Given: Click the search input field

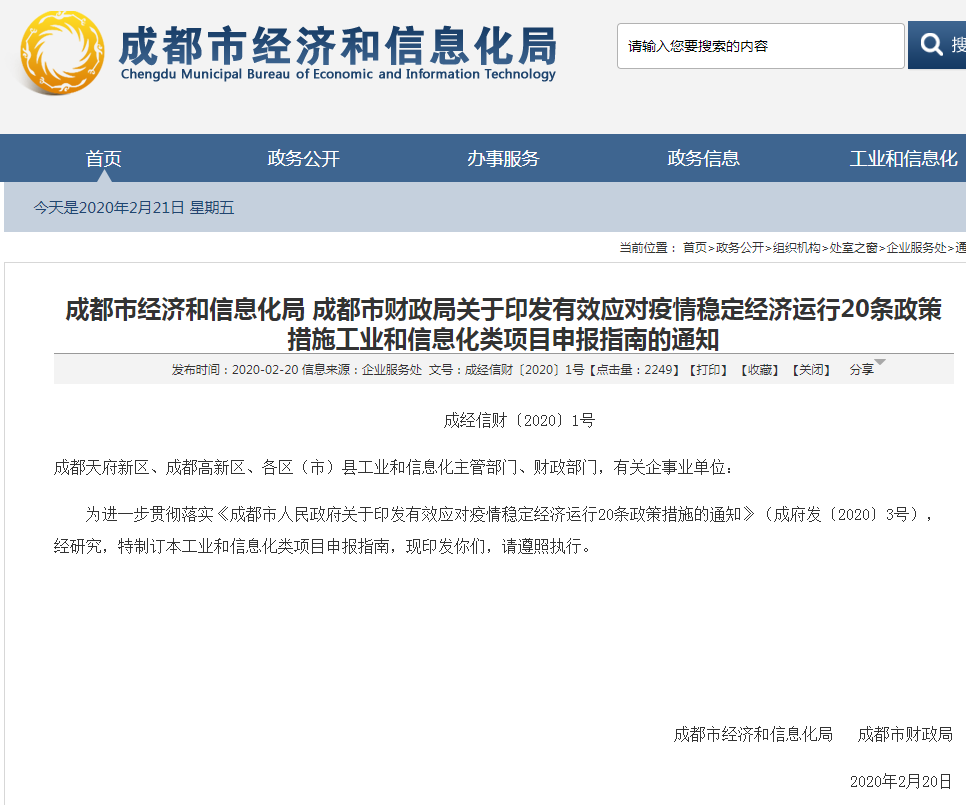Looking at the screenshot, I should [760, 46].
